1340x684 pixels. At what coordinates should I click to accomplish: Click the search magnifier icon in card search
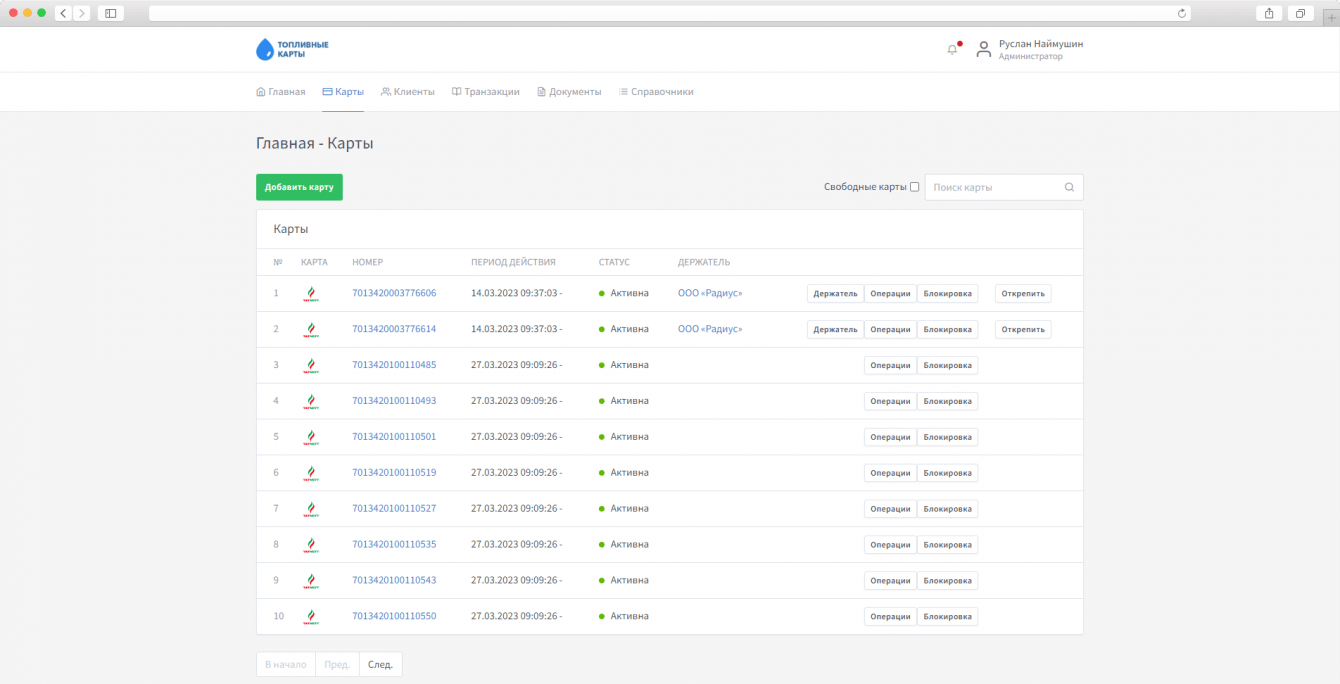(x=1069, y=187)
